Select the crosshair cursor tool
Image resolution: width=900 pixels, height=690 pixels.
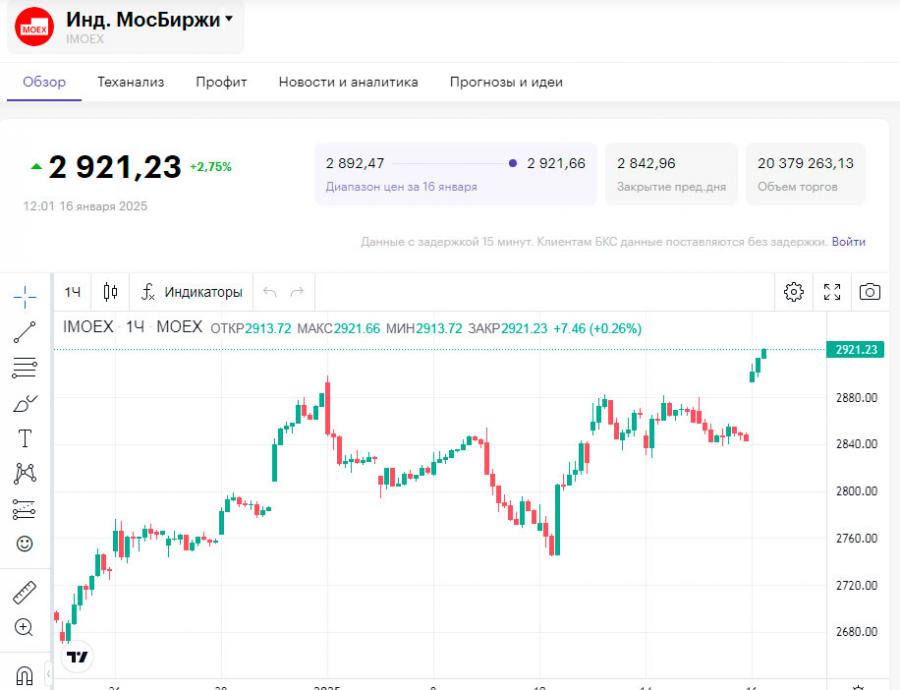tap(25, 296)
